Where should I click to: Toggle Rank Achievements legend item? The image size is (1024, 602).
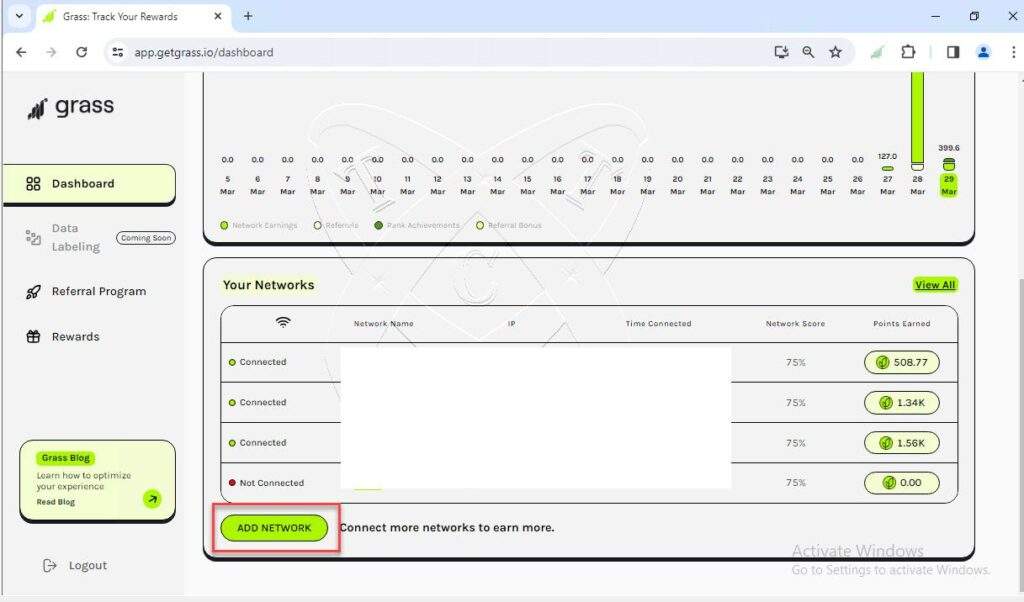(x=417, y=225)
